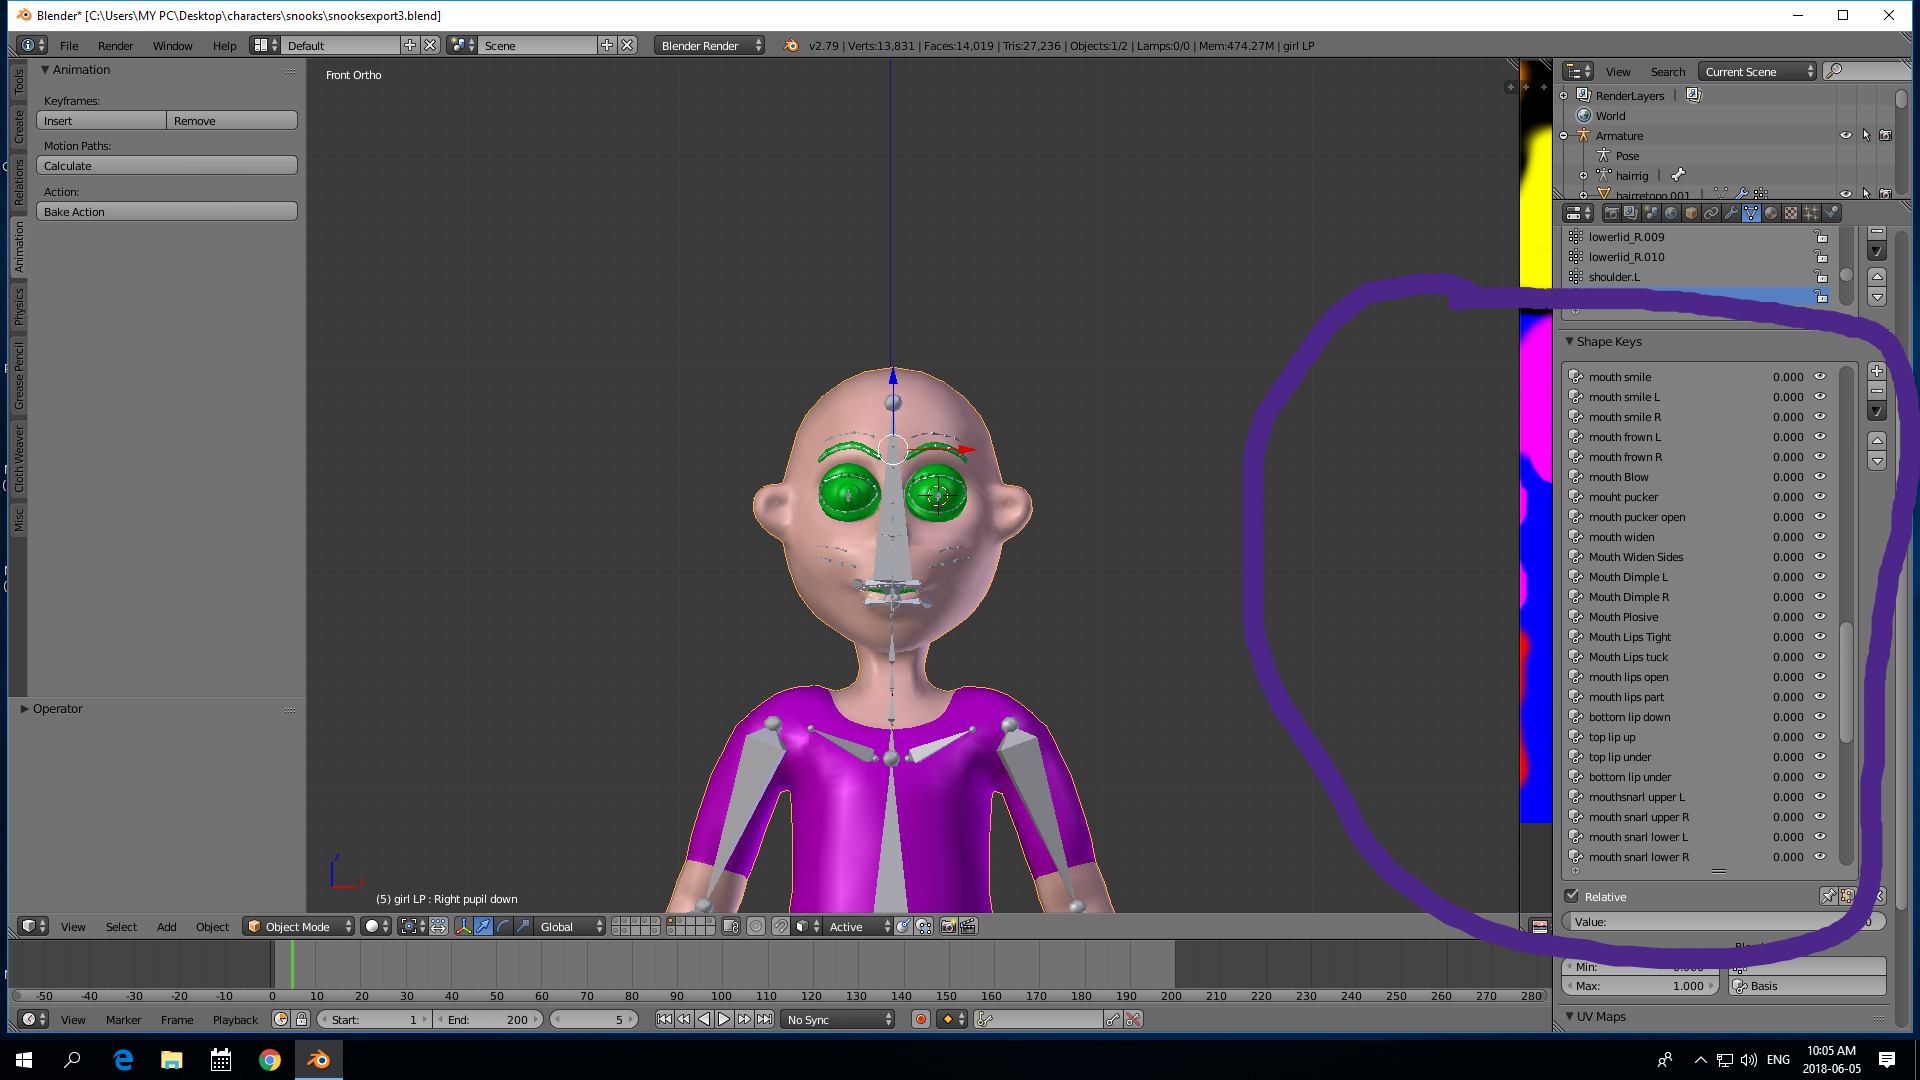Open the Scene properties tab

point(1651,213)
